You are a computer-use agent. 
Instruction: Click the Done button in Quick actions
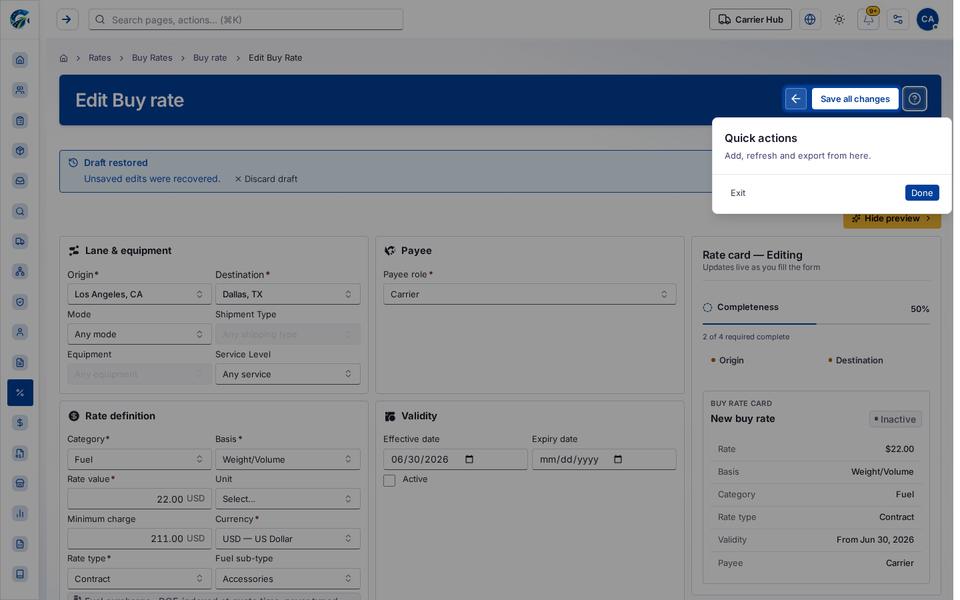(921, 193)
